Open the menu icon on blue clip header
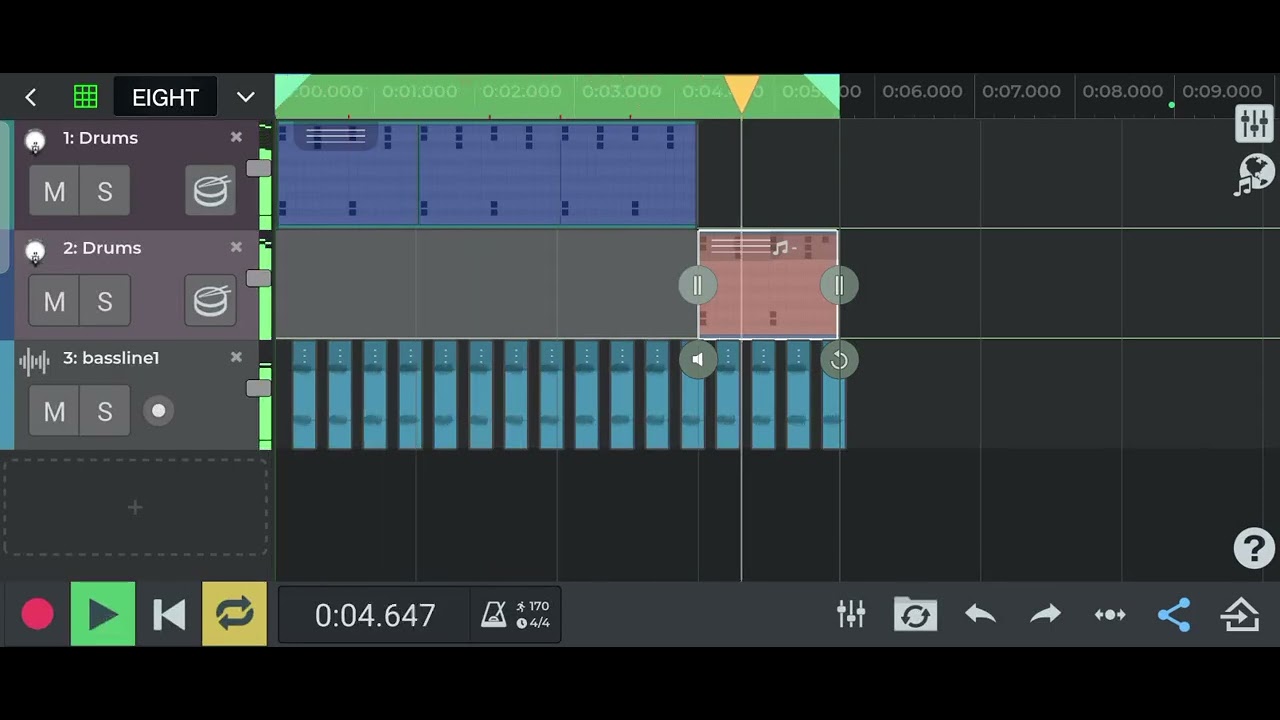 [336, 135]
